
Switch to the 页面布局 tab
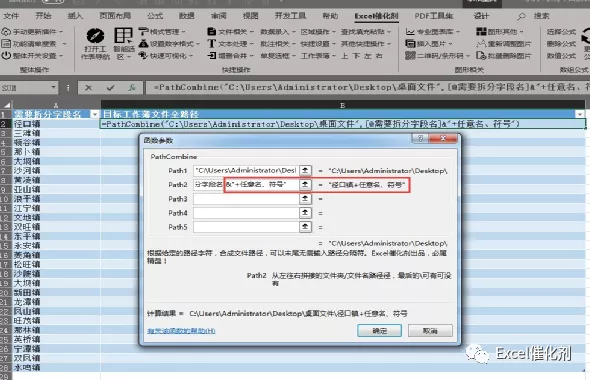(115, 16)
